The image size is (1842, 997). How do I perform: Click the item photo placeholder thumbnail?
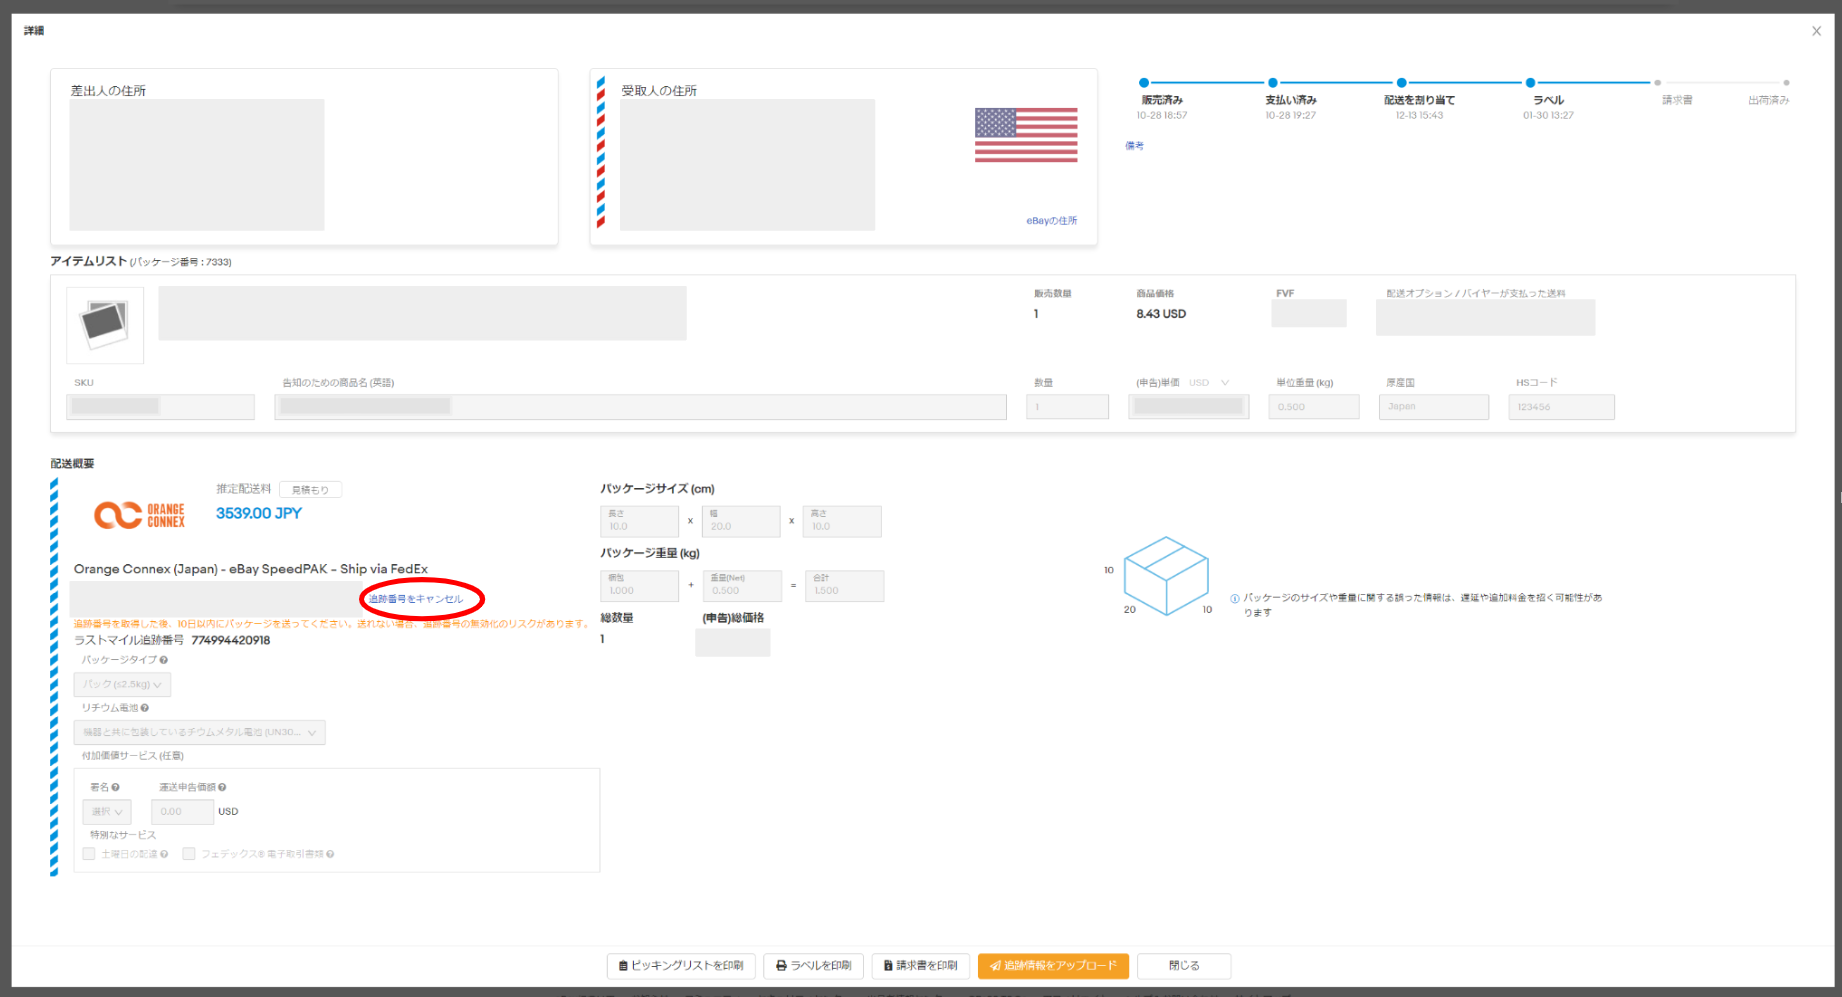(x=105, y=325)
